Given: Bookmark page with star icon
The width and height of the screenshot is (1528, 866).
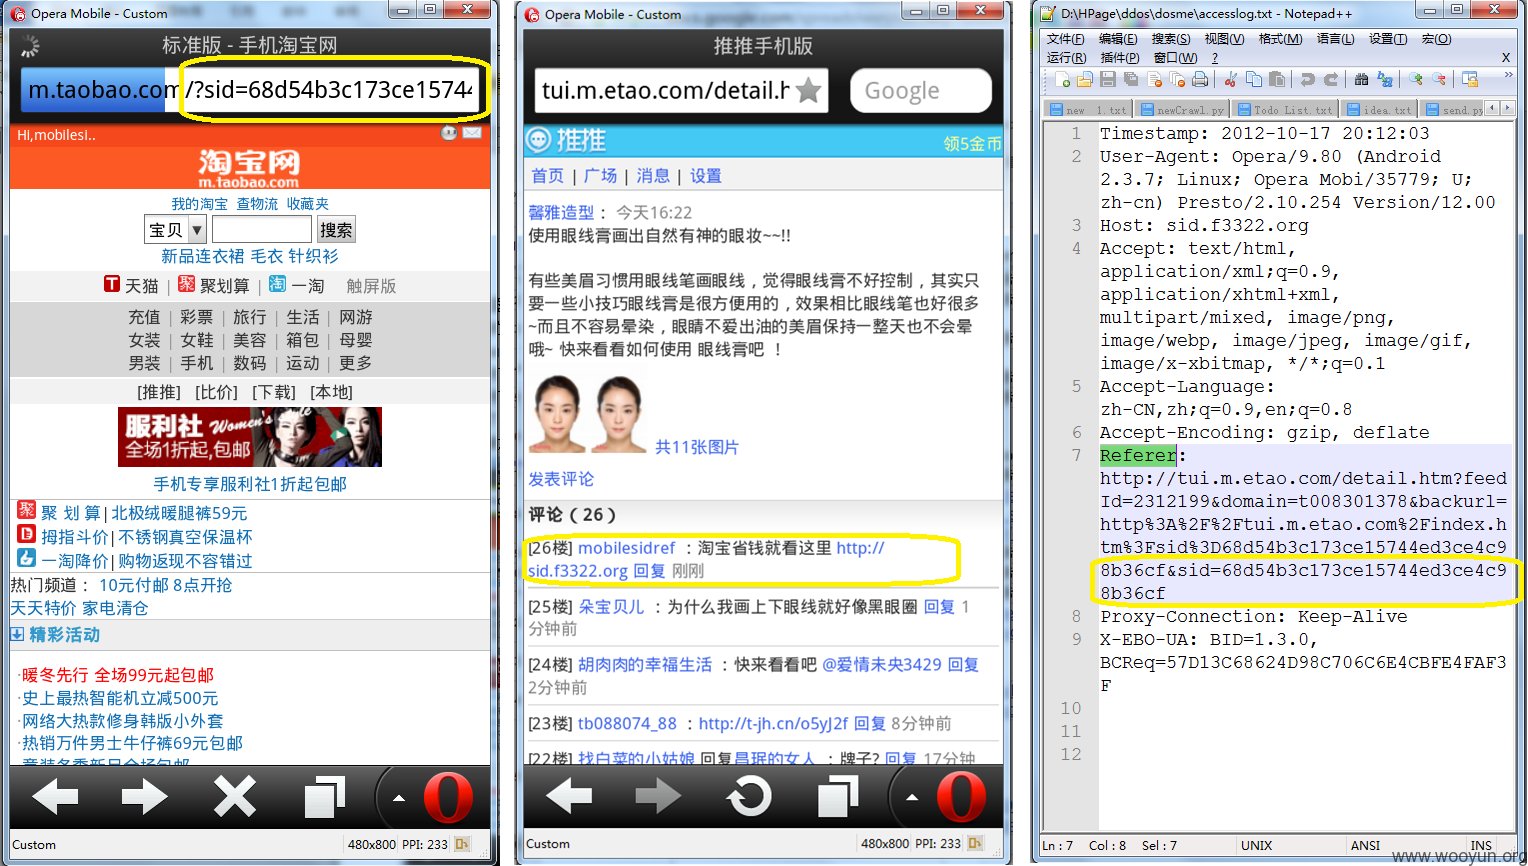Looking at the screenshot, I should tap(808, 91).
